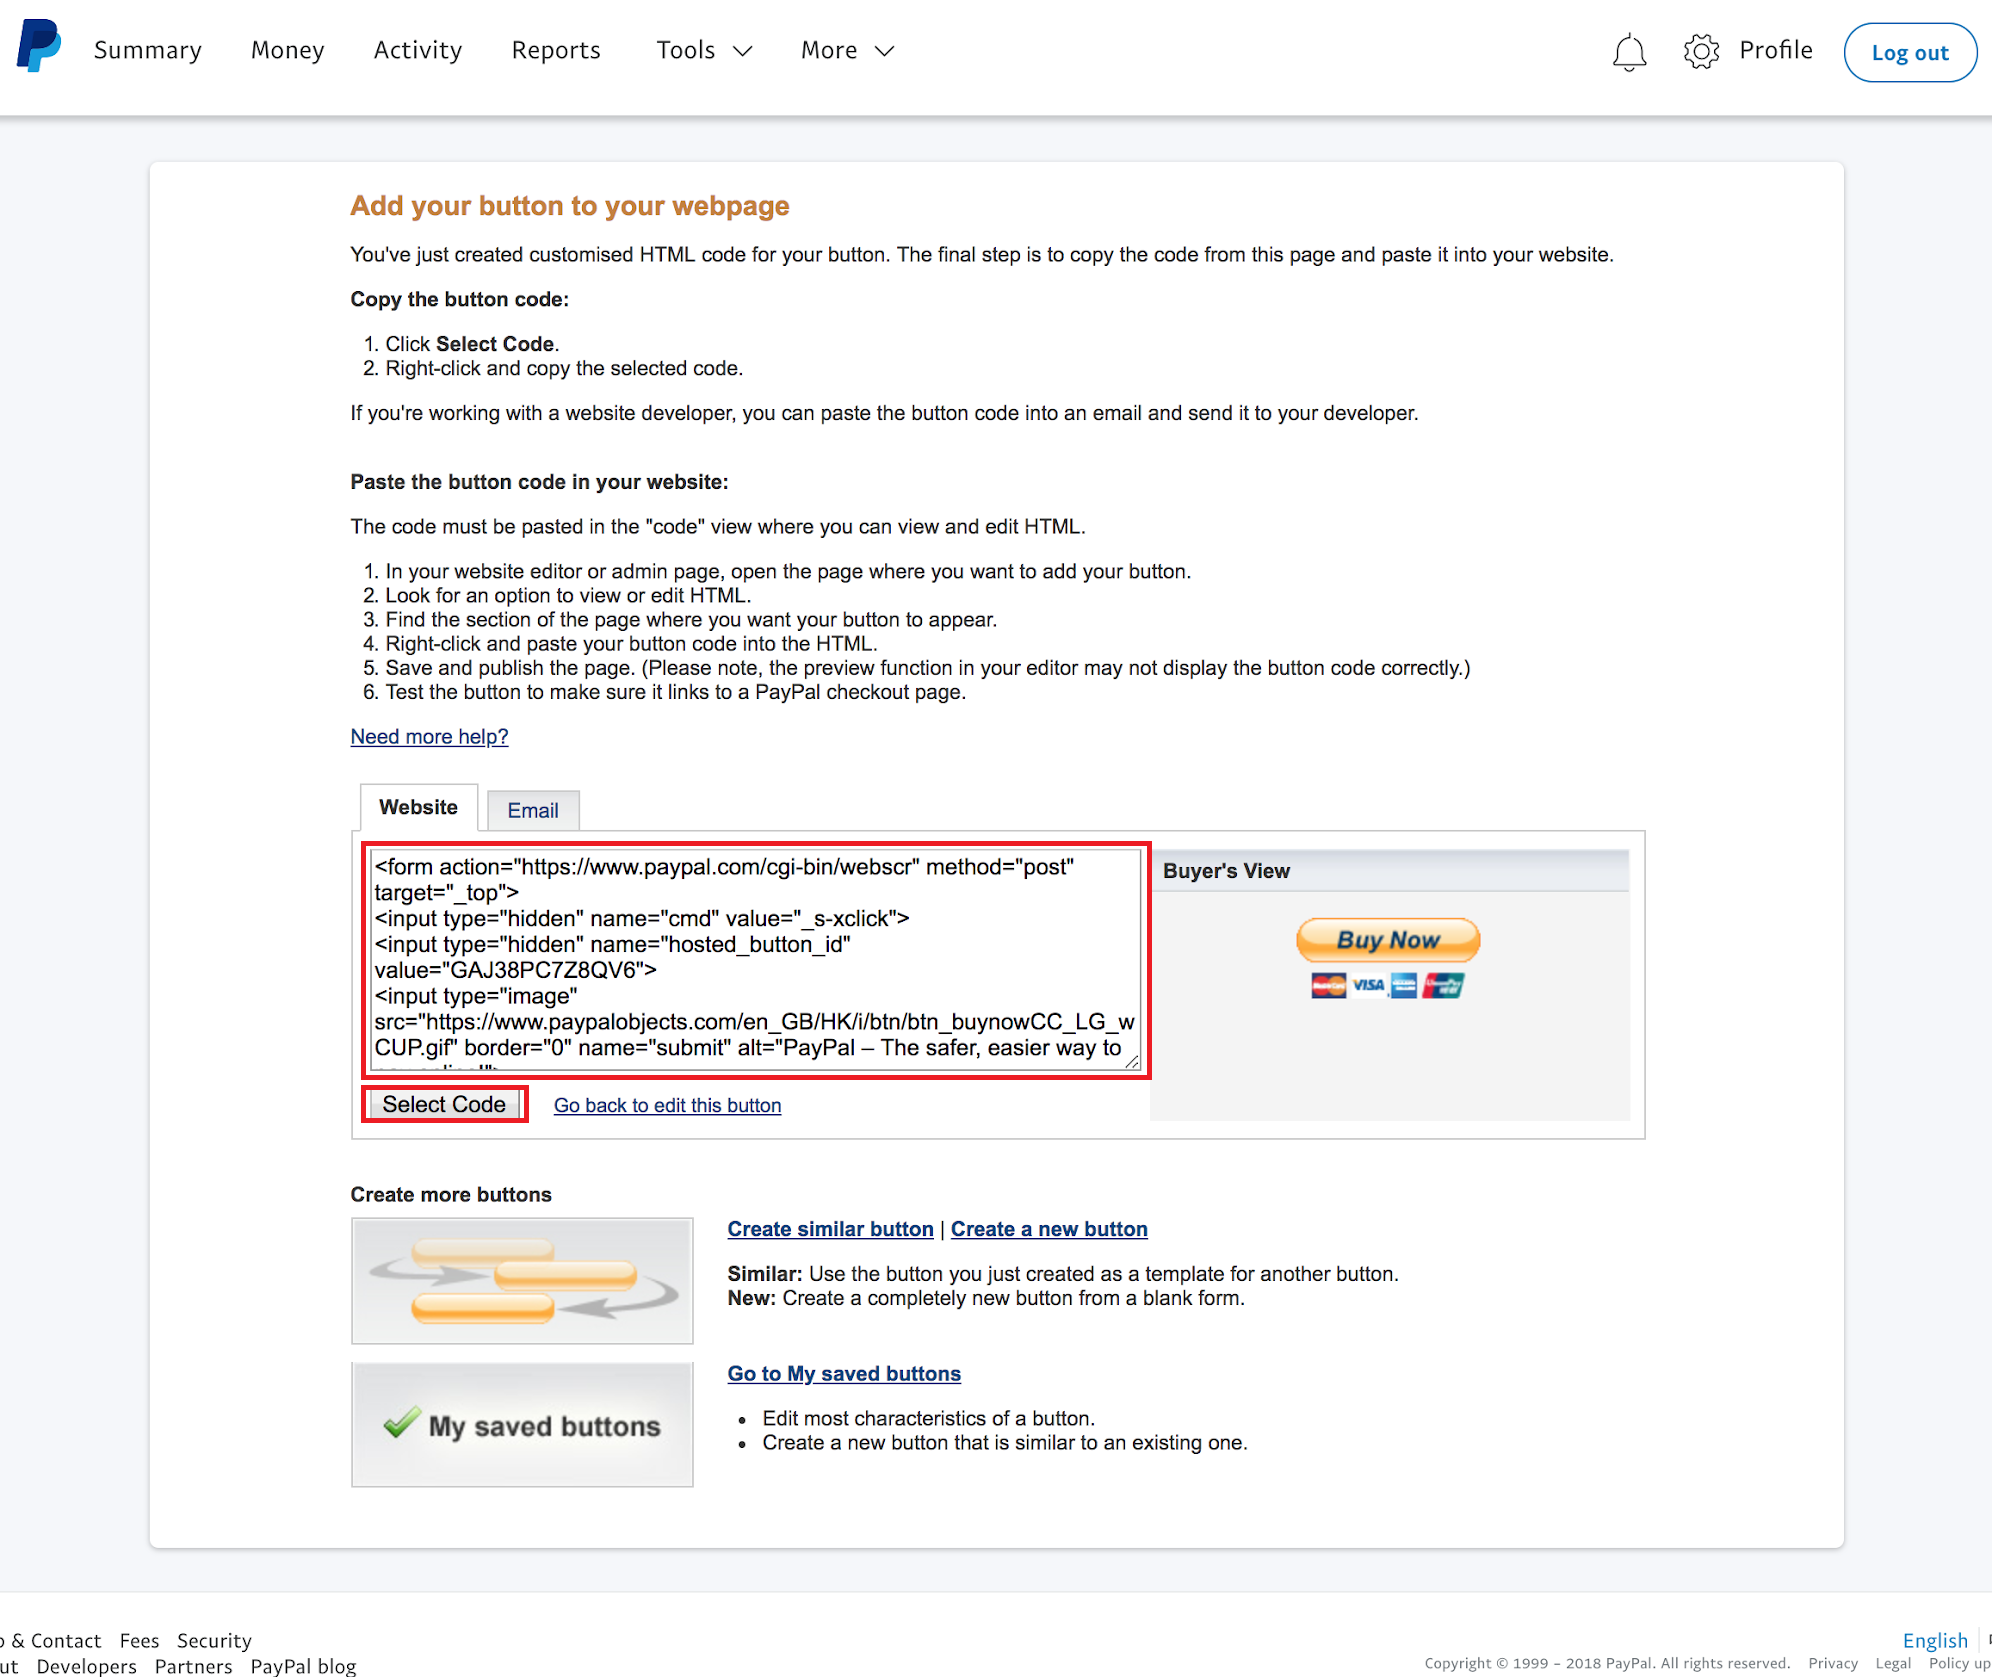Click the credit card logos under Buy Now

(1388, 986)
